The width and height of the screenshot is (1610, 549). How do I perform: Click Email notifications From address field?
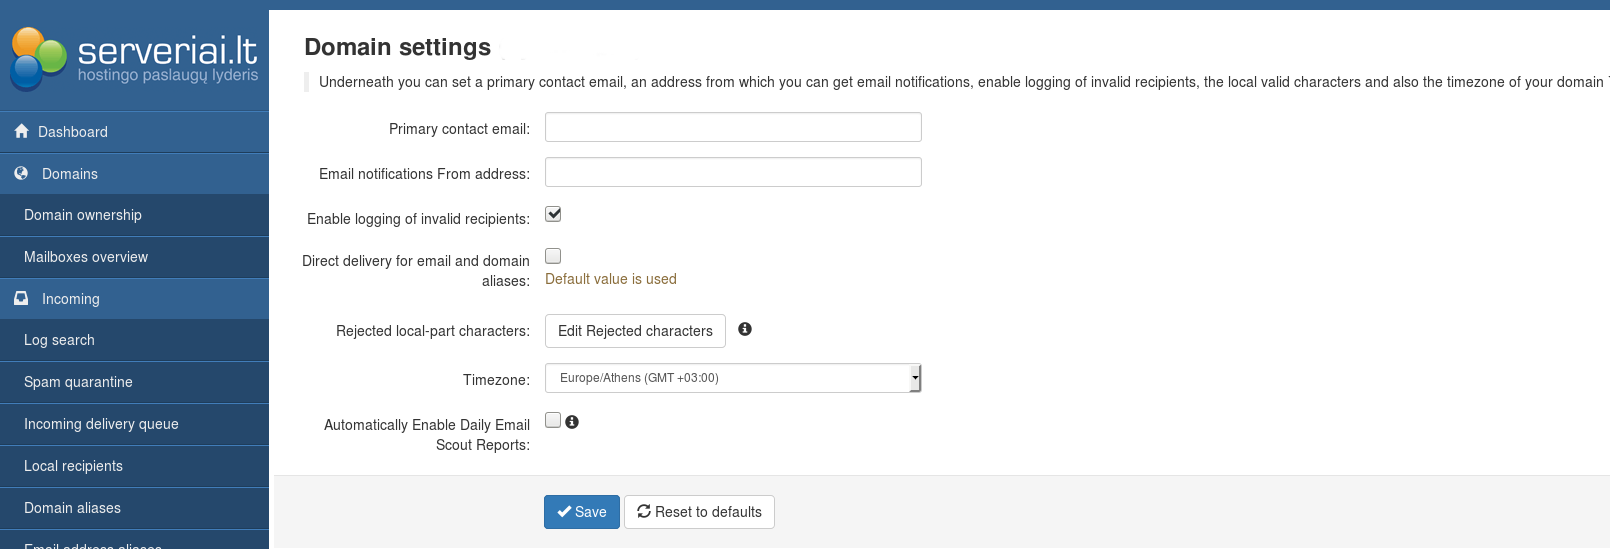click(733, 172)
